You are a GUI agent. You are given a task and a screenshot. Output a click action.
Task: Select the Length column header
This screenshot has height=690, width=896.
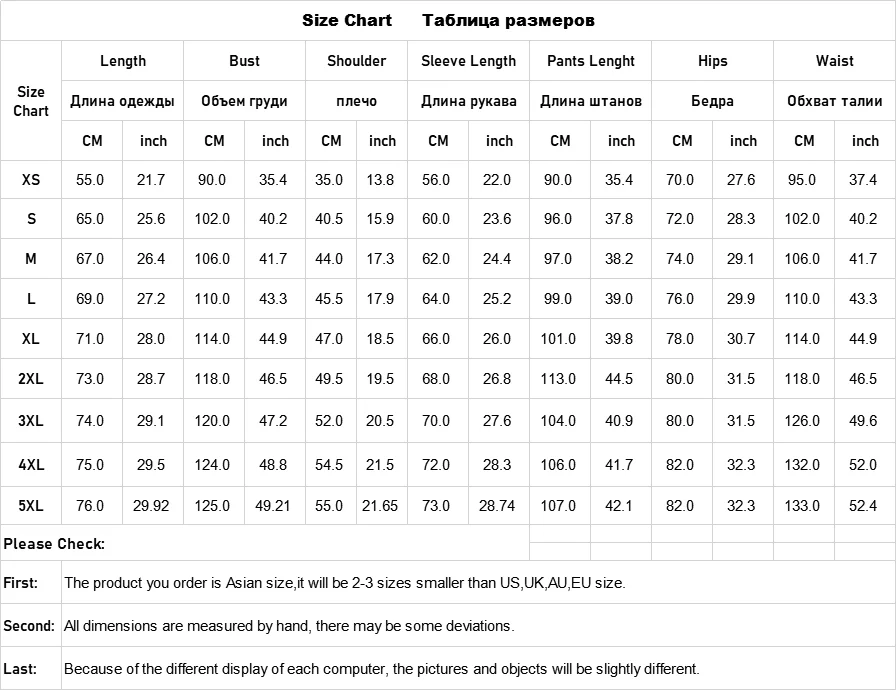pos(123,61)
